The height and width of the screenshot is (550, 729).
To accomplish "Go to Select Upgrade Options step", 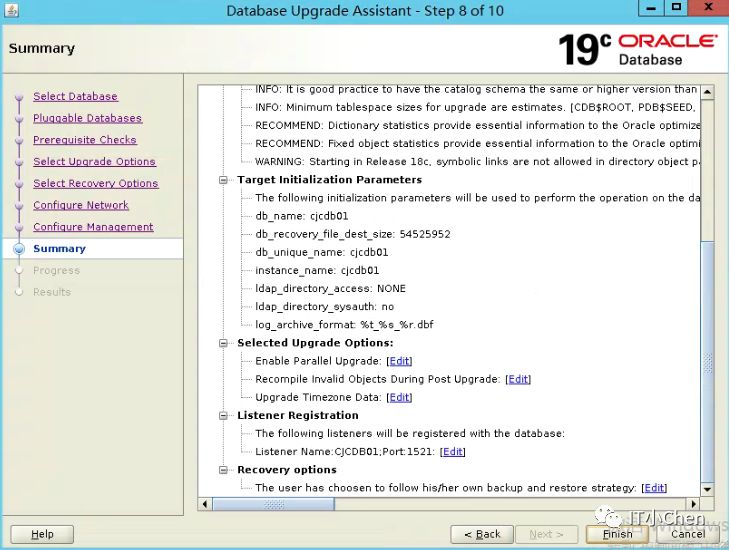I will click(x=94, y=161).
